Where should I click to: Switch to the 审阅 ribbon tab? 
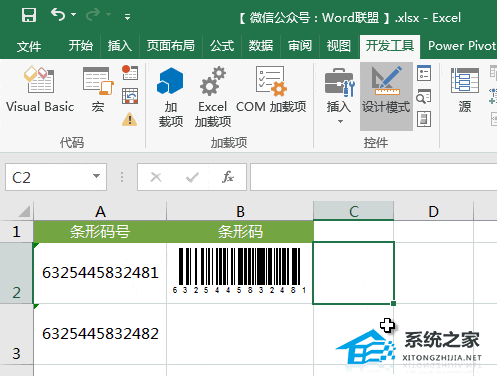pyautogui.click(x=300, y=46)
